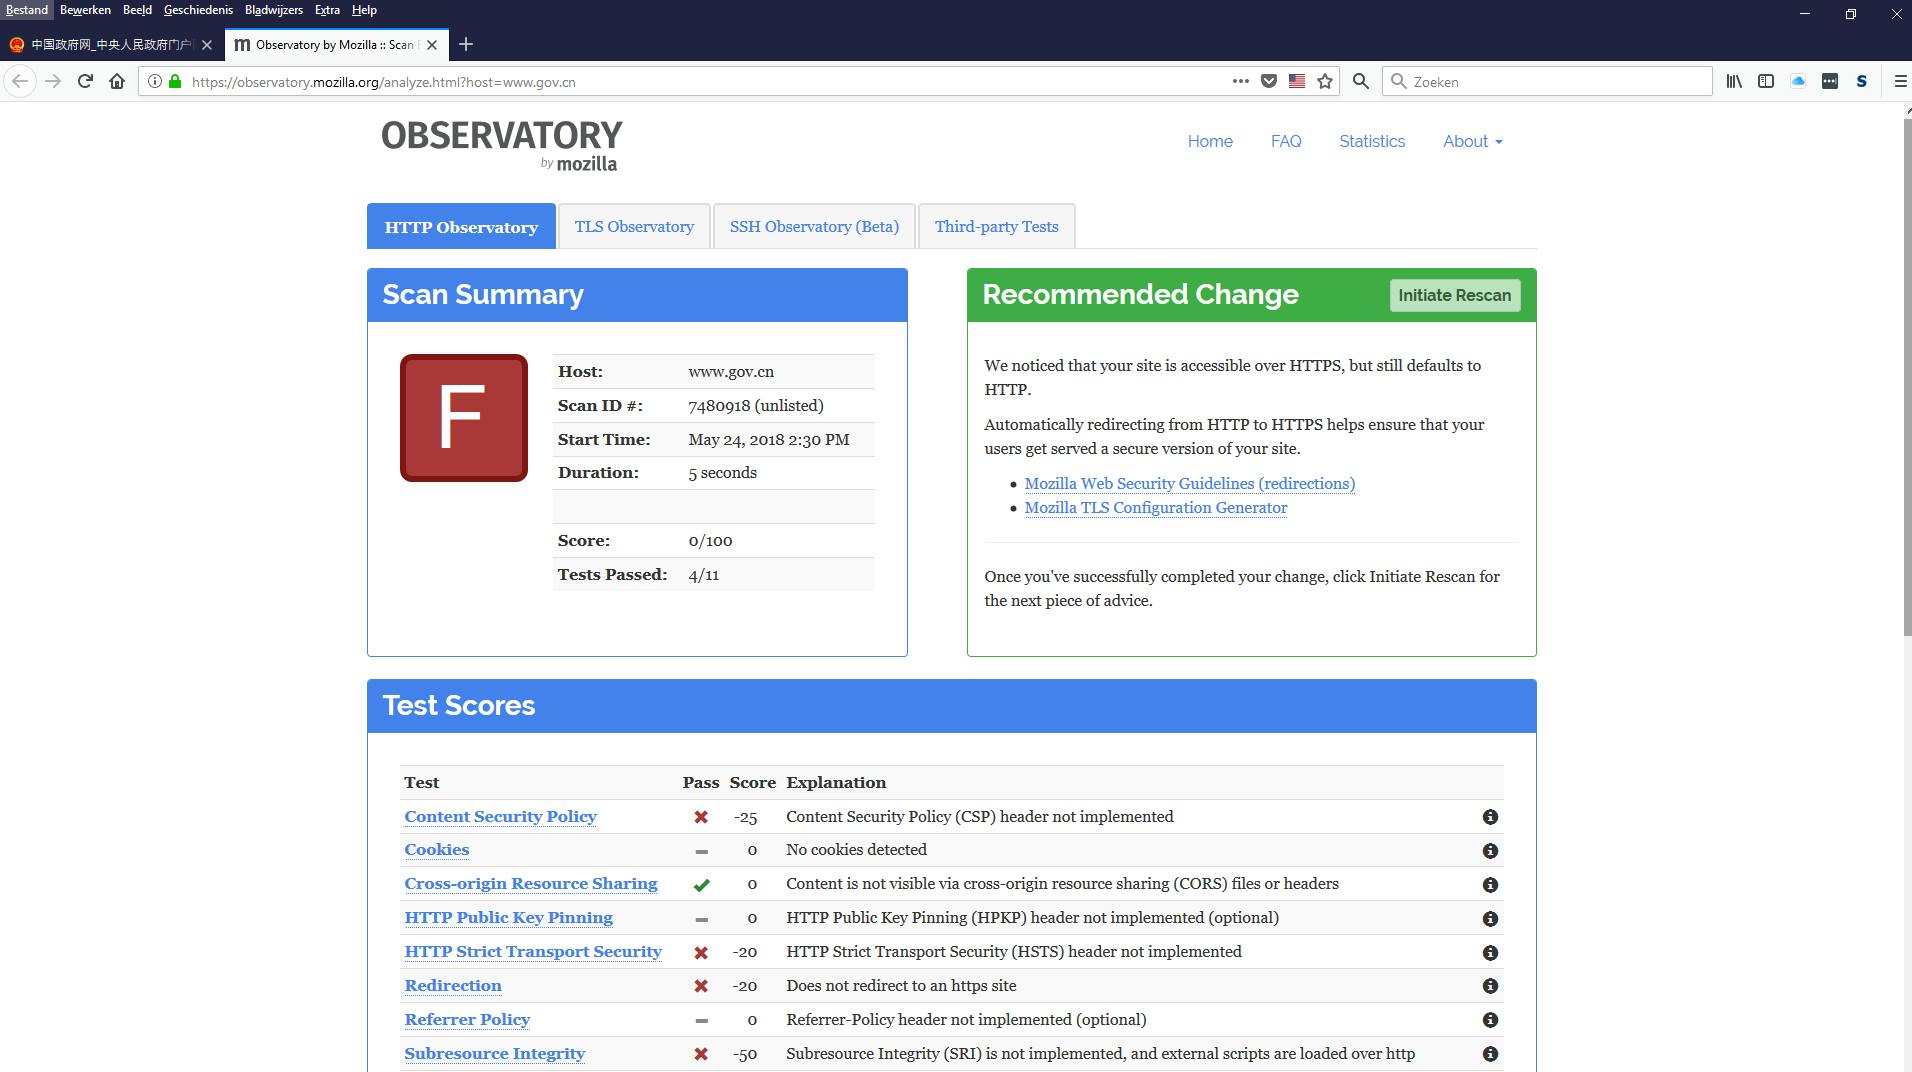This screenshot has height=1072, width=1912.
Task: Show info for Cross-origin Resource Sharing row
Action: [1490, 885]
